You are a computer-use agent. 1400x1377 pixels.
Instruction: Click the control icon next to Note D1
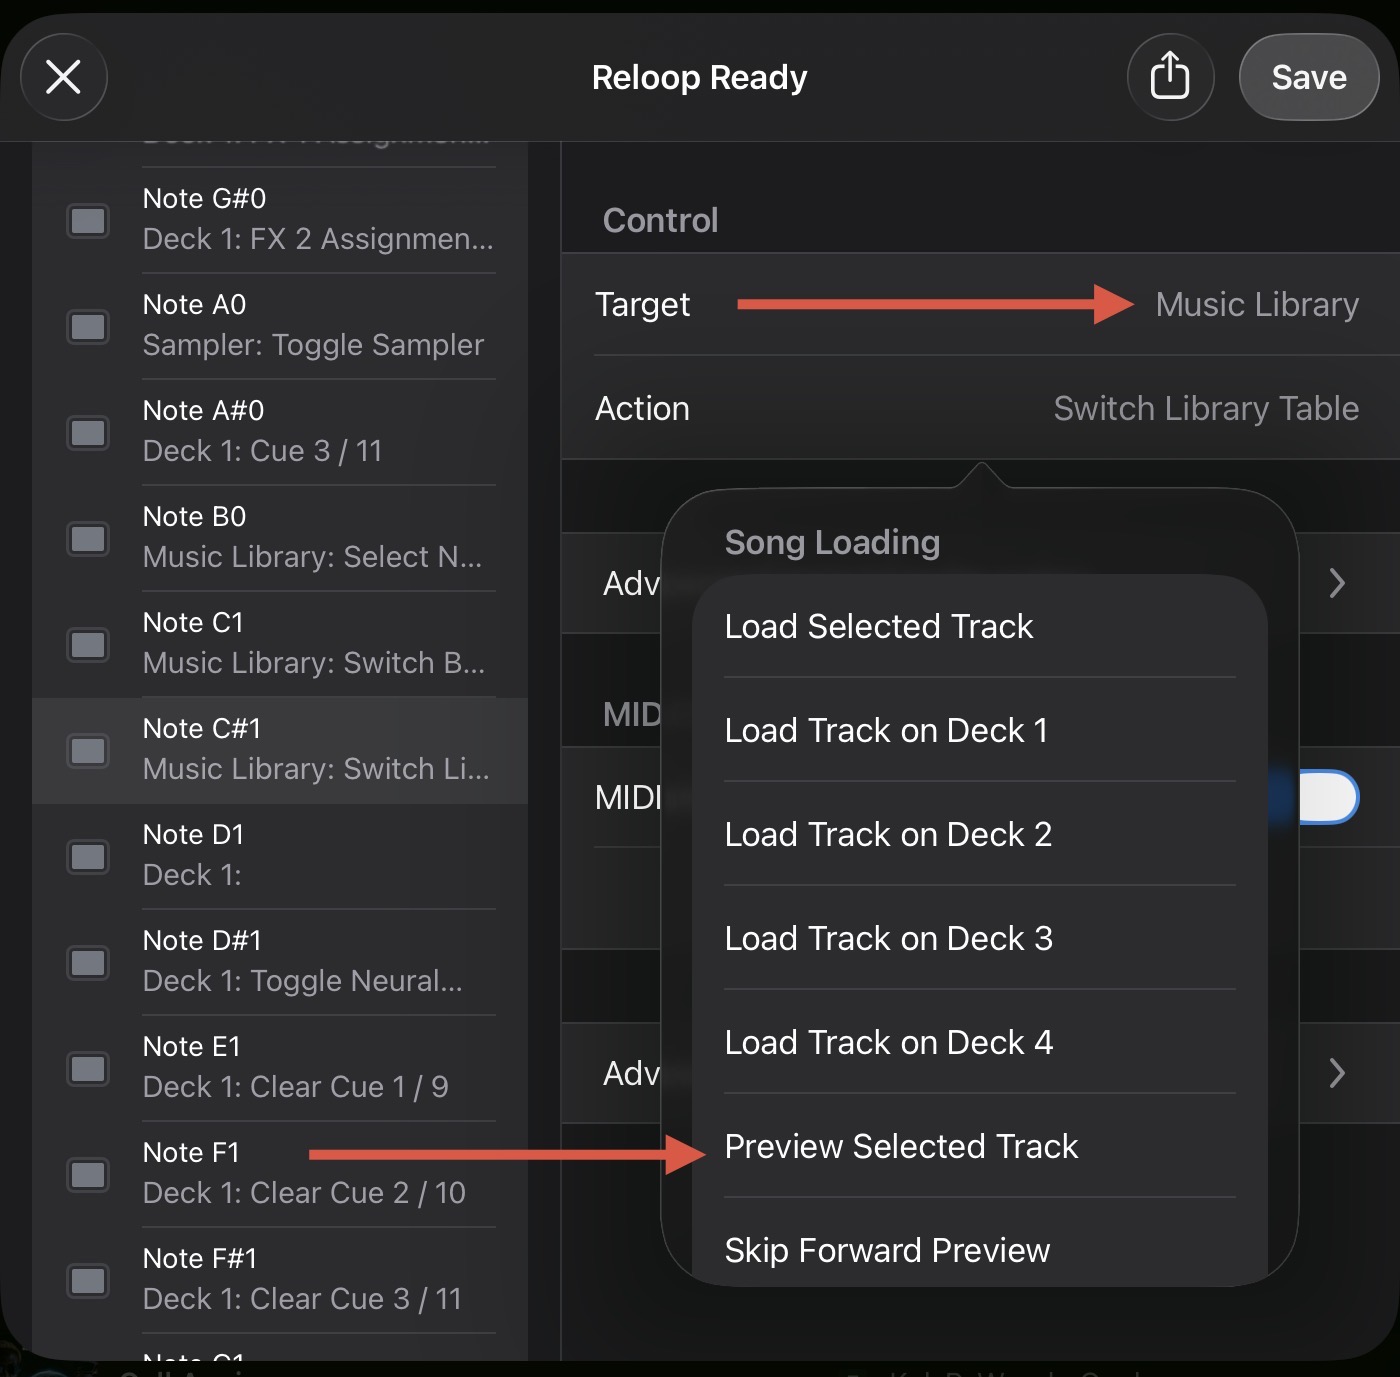pyautogui.click(x=88, y=856)
